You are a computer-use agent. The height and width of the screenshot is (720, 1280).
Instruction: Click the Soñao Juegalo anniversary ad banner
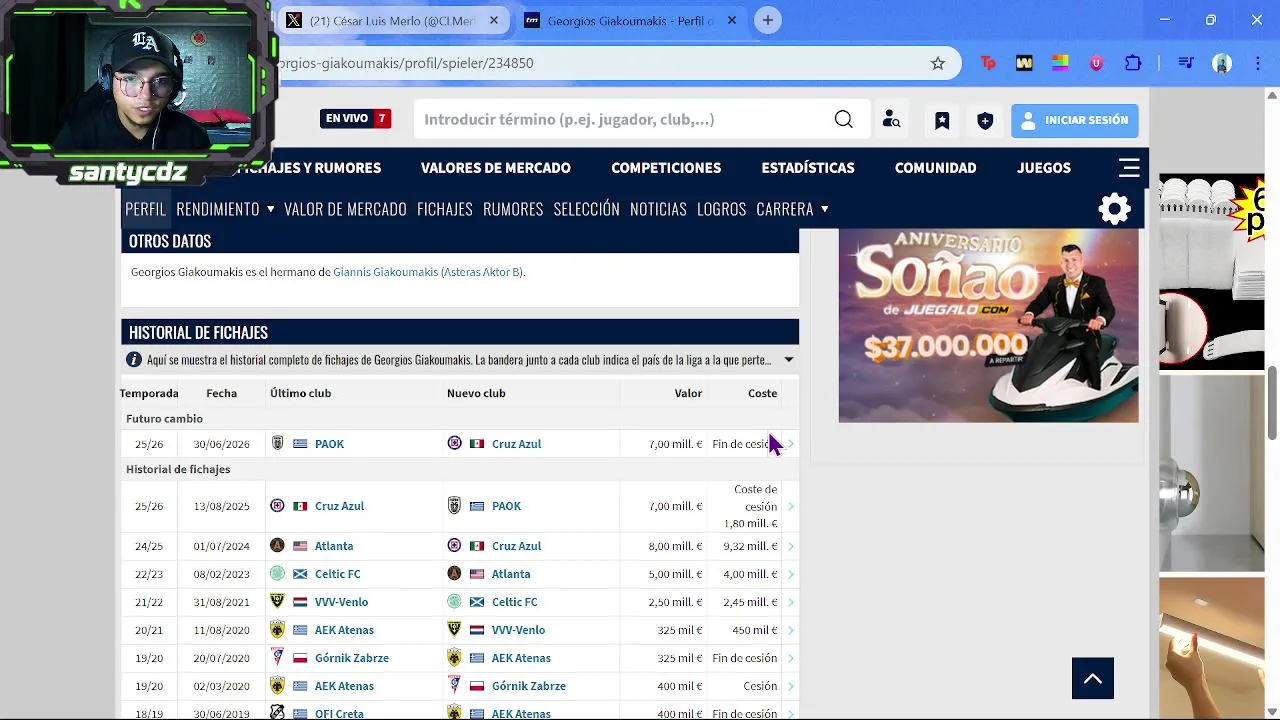988,326
